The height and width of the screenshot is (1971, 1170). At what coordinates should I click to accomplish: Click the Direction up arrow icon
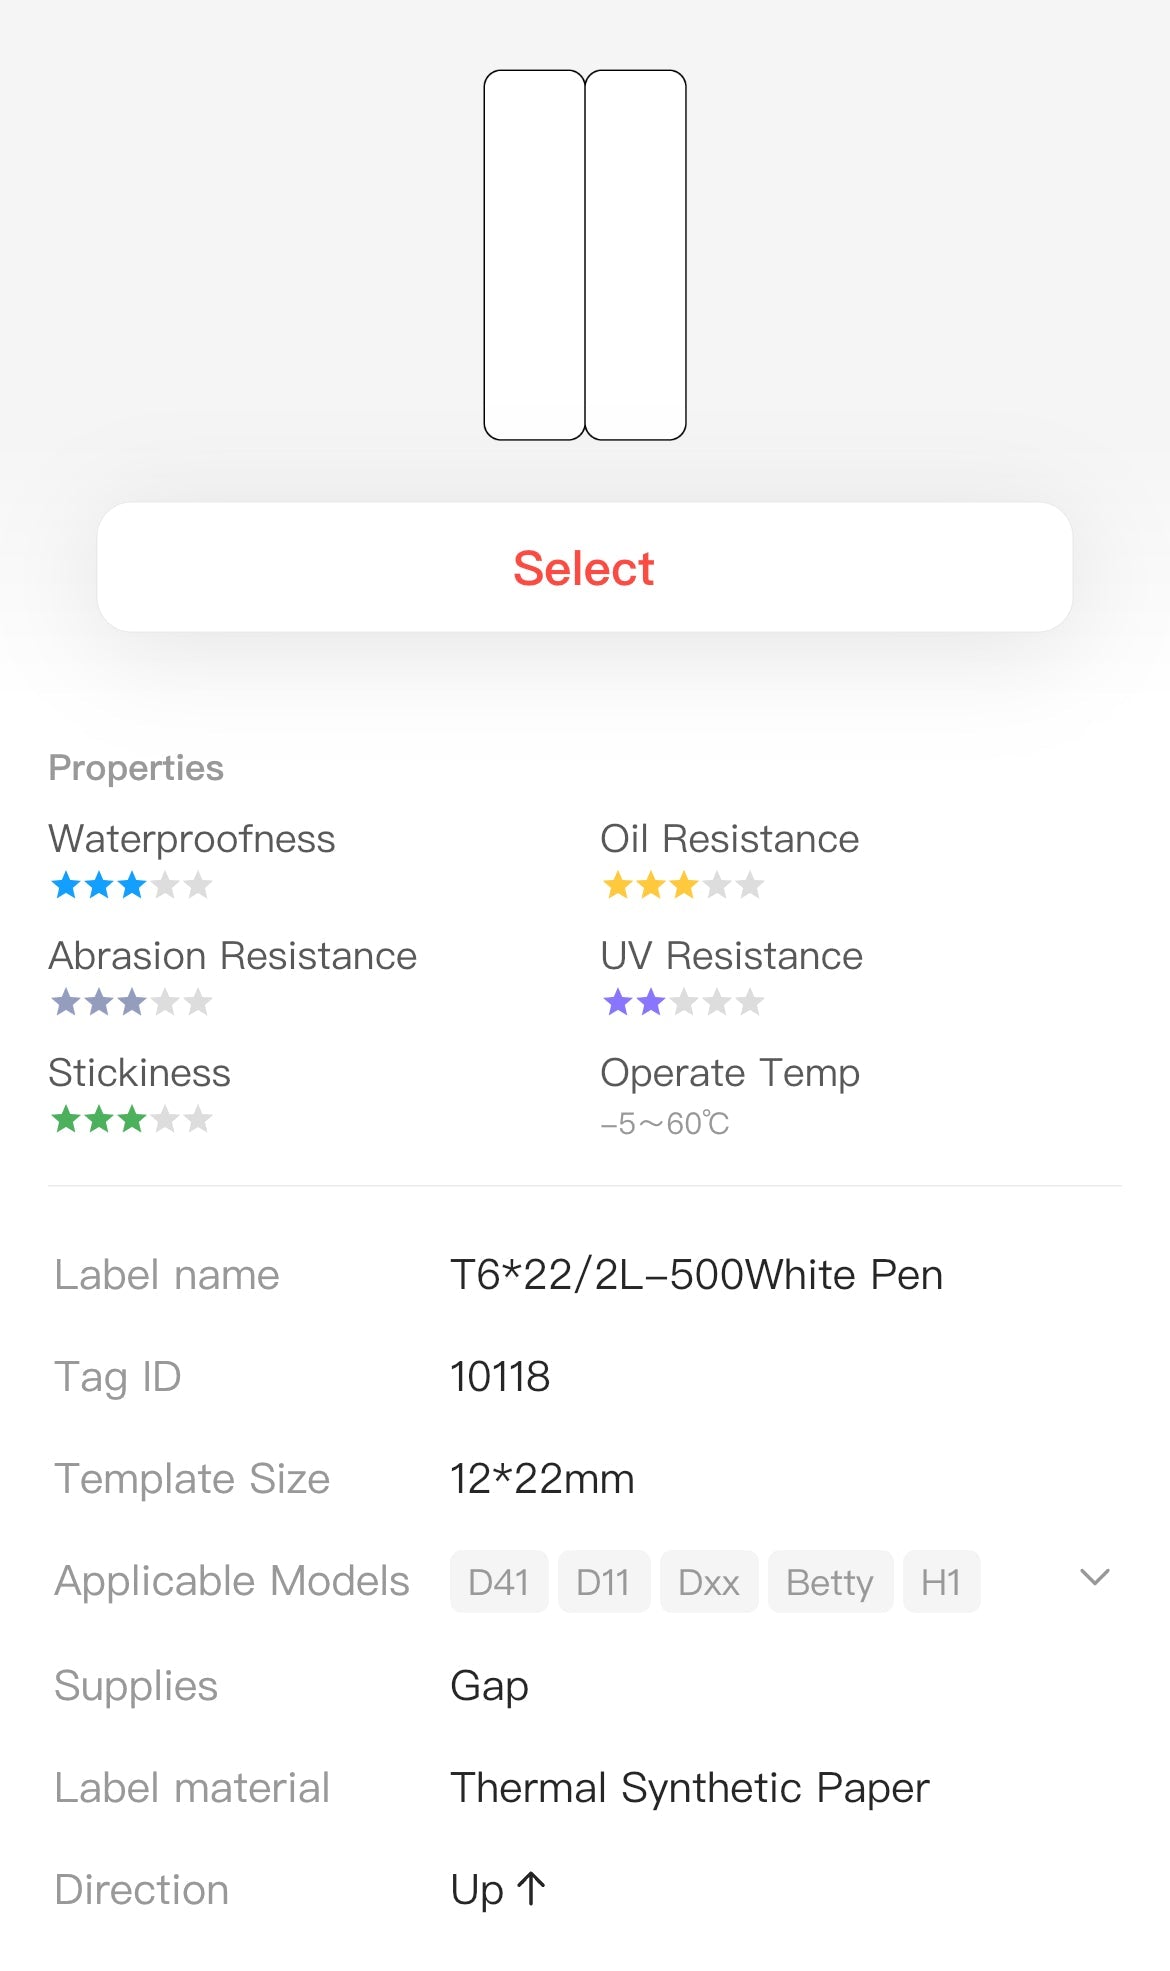[531, 1889]
